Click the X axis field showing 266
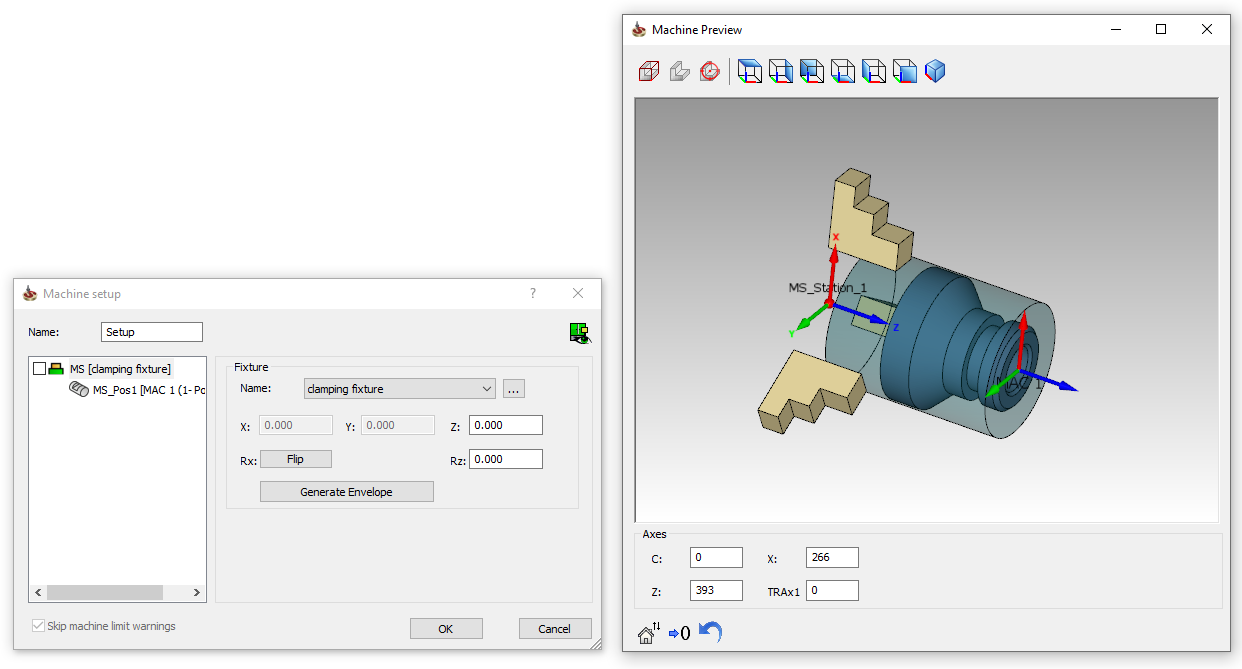The image size is (1242, 669). pyautogui.click(x=832, y=558)
